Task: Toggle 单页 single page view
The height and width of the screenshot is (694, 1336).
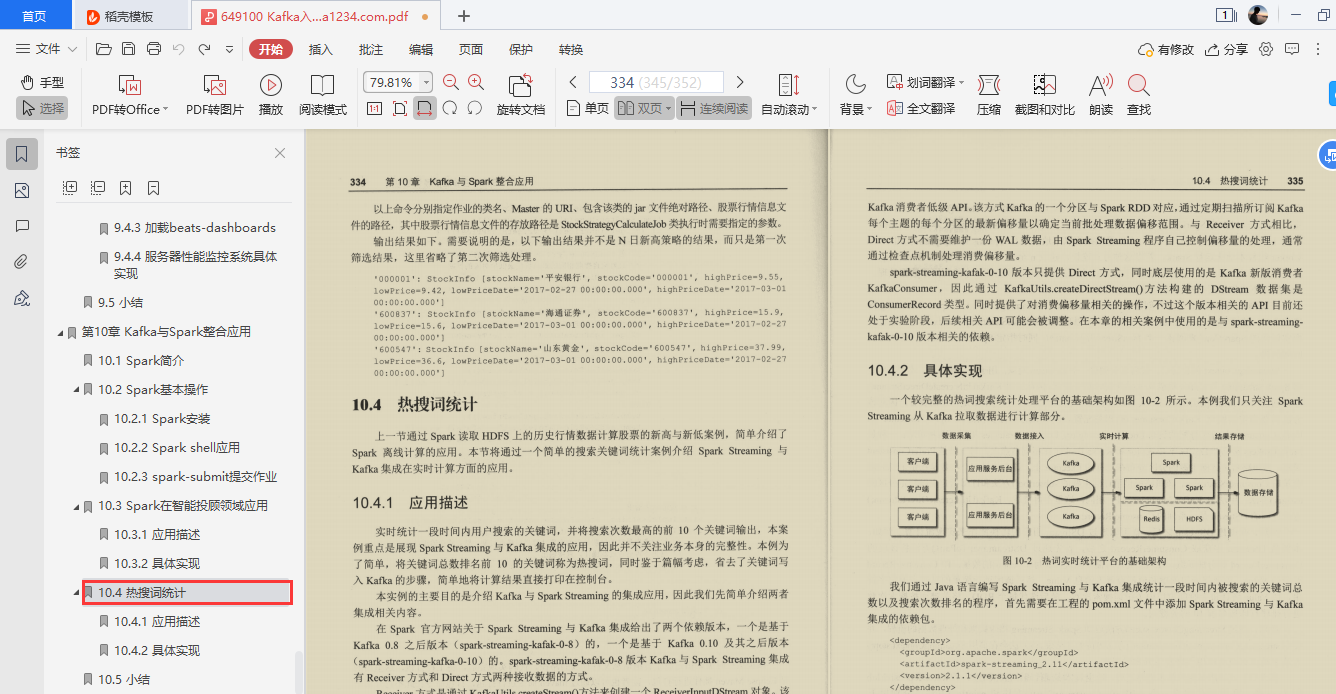Action: tap(586, 108)
